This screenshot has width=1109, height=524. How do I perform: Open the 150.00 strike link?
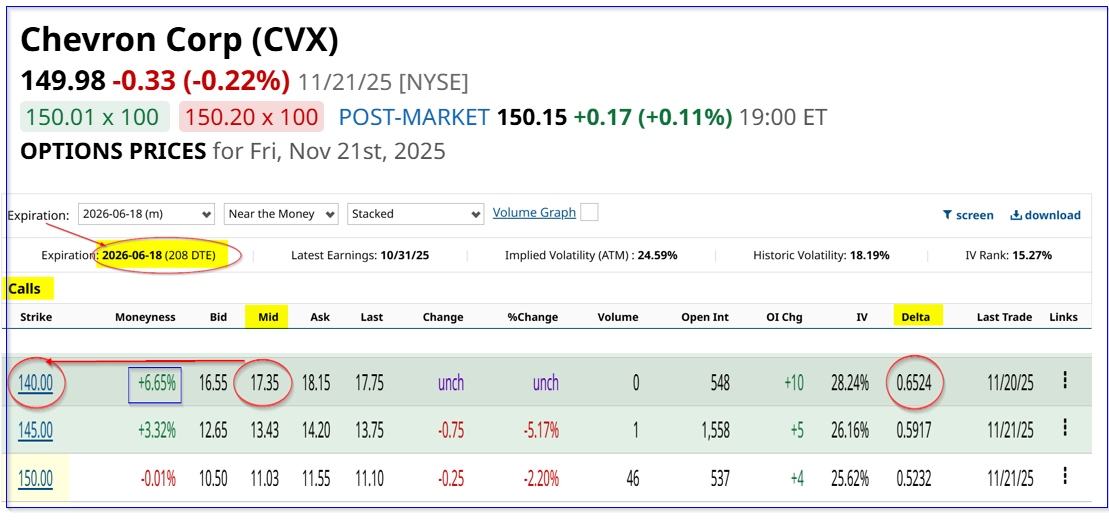(x=36, y=478)
